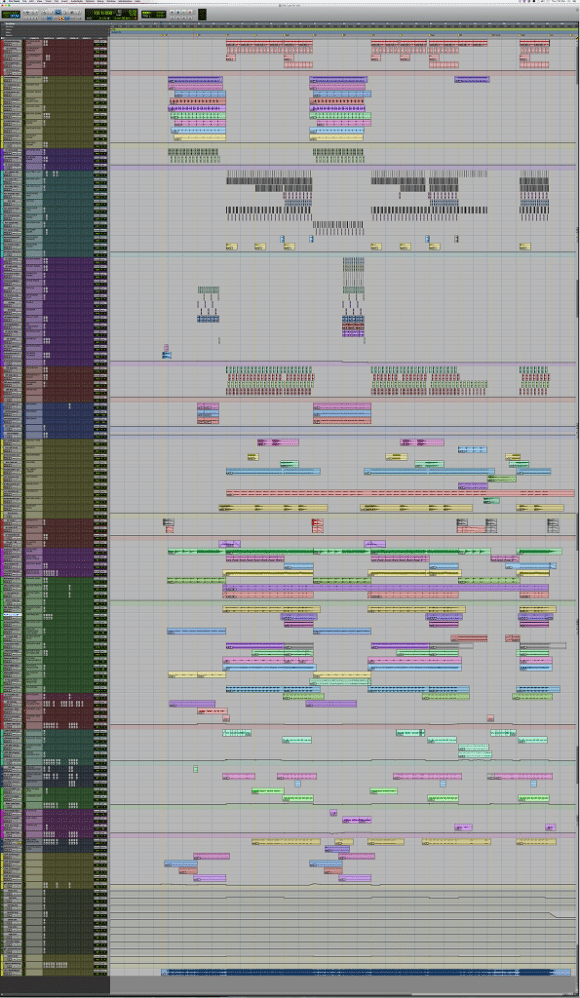Open the Apple menu

pos(2,2)
